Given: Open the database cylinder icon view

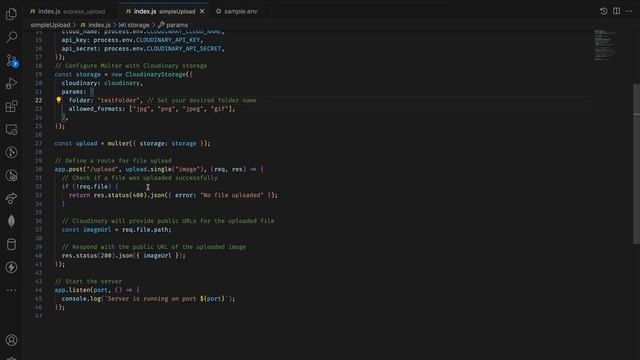Looking at the screenshot, I should coord(11,244).
